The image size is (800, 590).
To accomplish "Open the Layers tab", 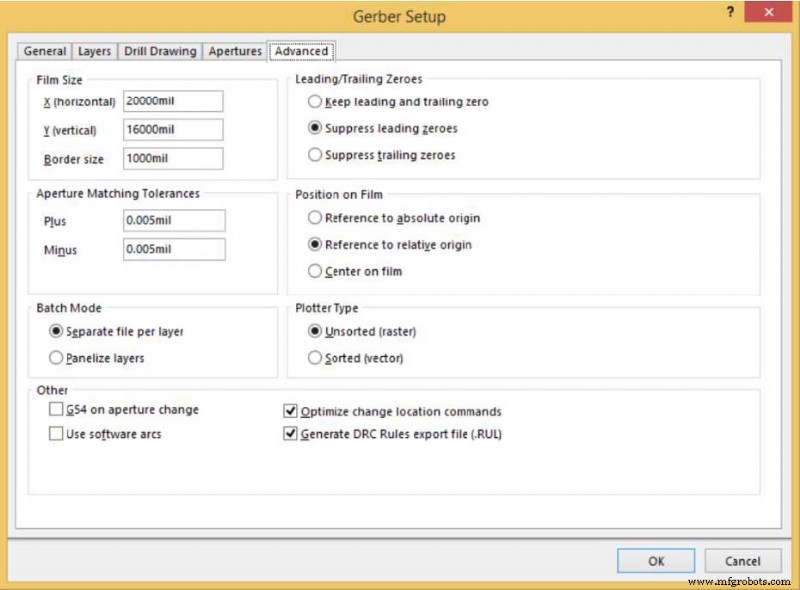I will coord(96,51).
